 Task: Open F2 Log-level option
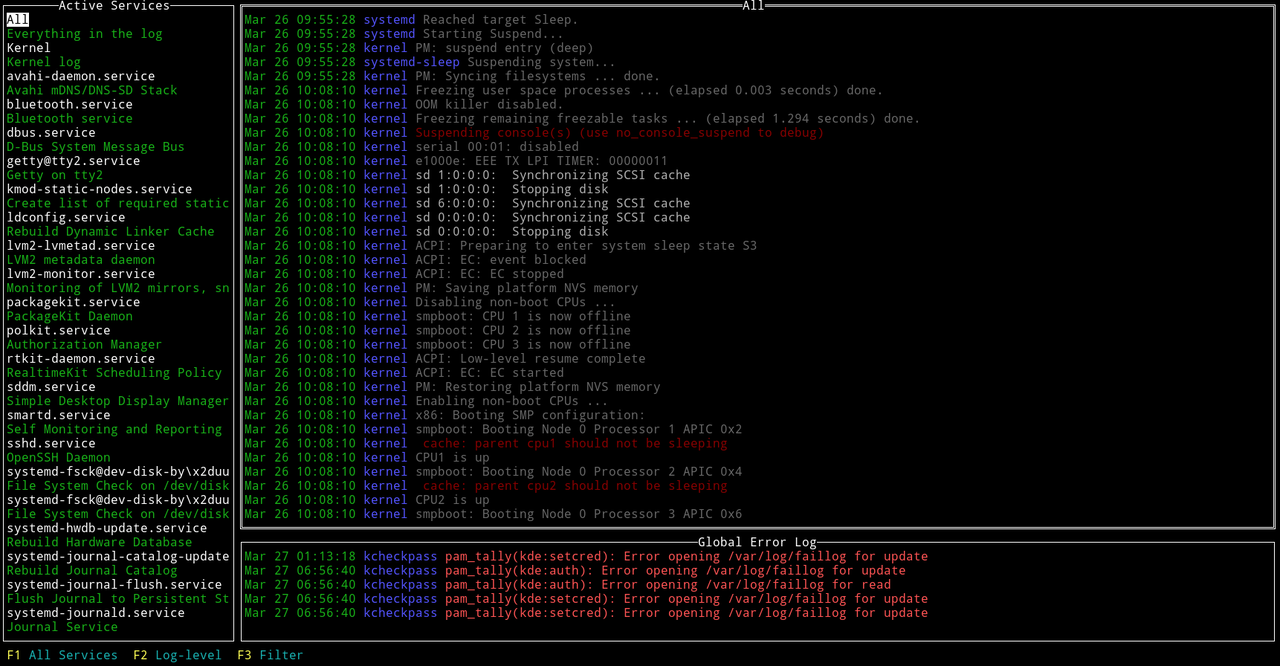pos(177,655)
